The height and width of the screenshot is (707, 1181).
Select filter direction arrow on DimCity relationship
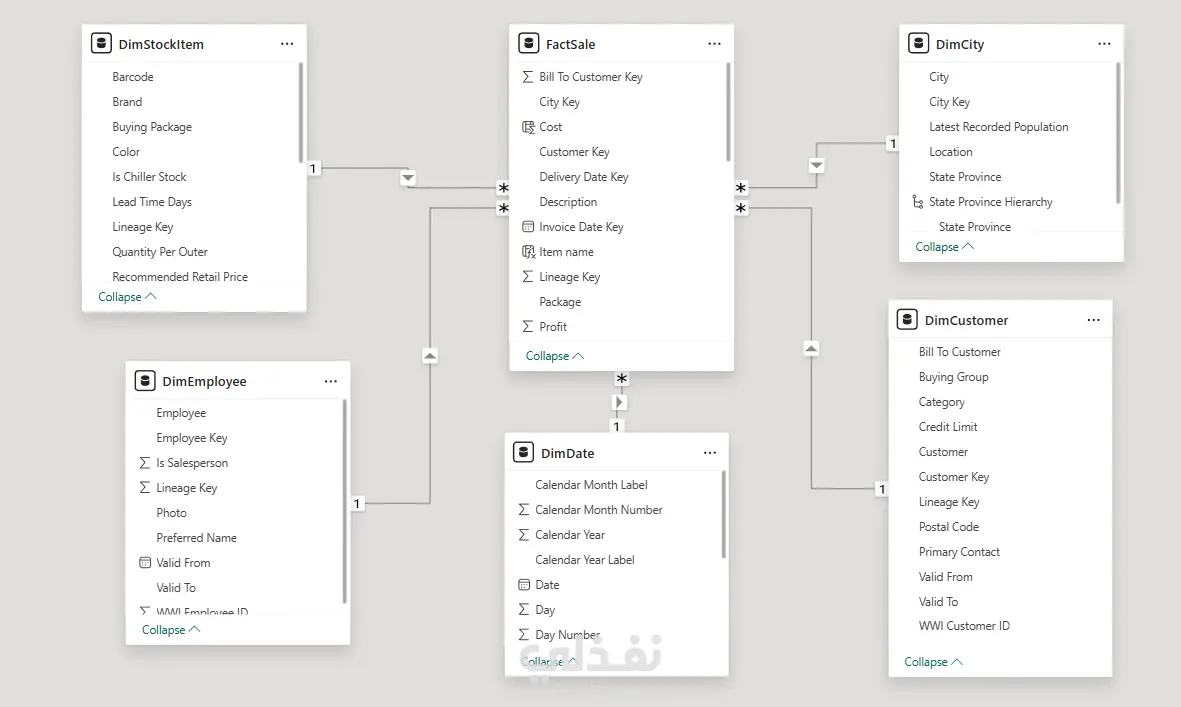[x=816, y=165]
